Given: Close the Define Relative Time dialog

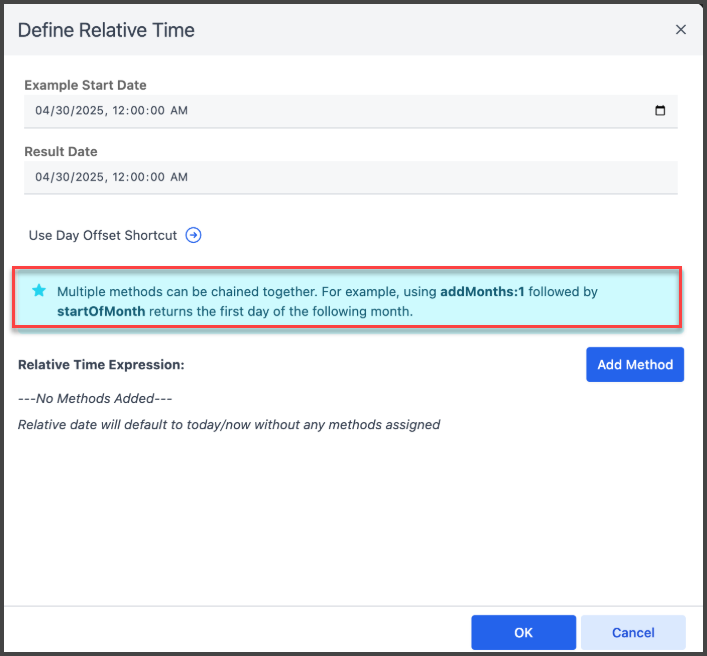Looking at the screenshot, I should click(681, 30).
